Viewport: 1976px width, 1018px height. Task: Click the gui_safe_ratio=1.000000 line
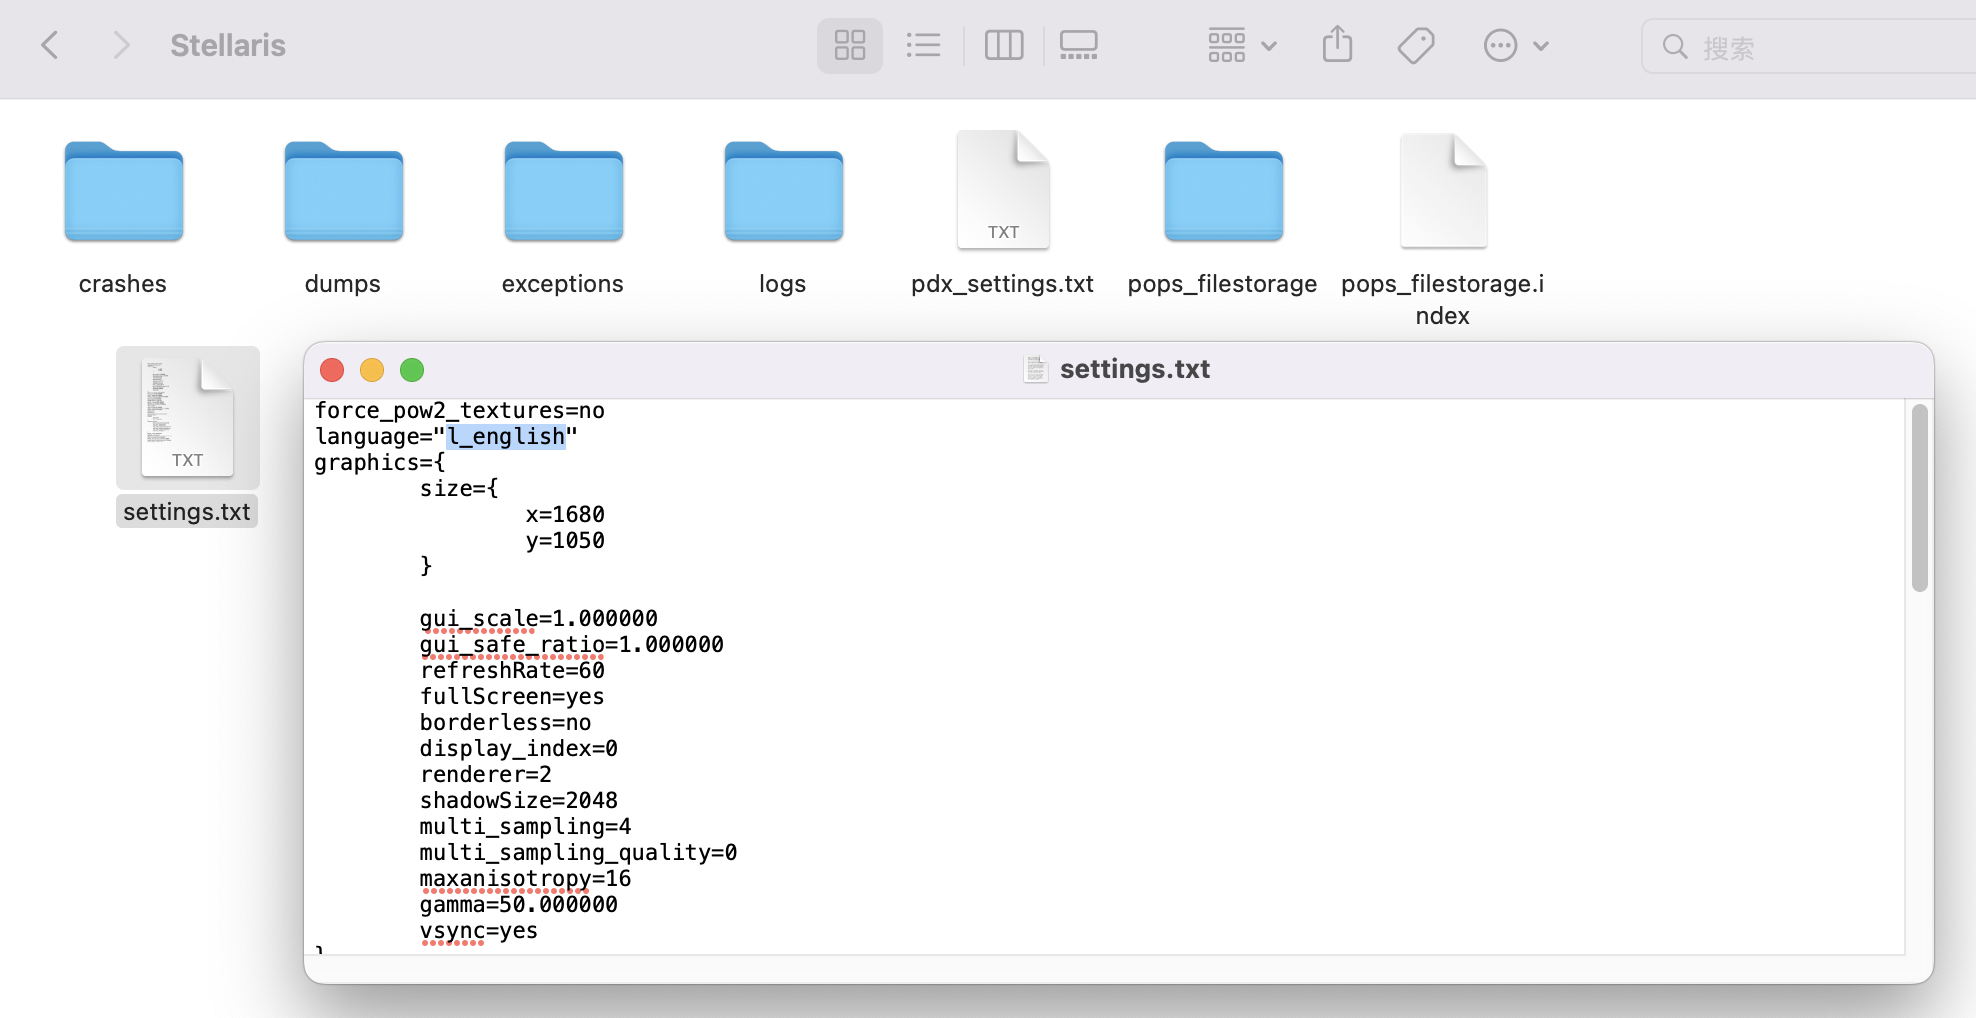coord(572,645)
